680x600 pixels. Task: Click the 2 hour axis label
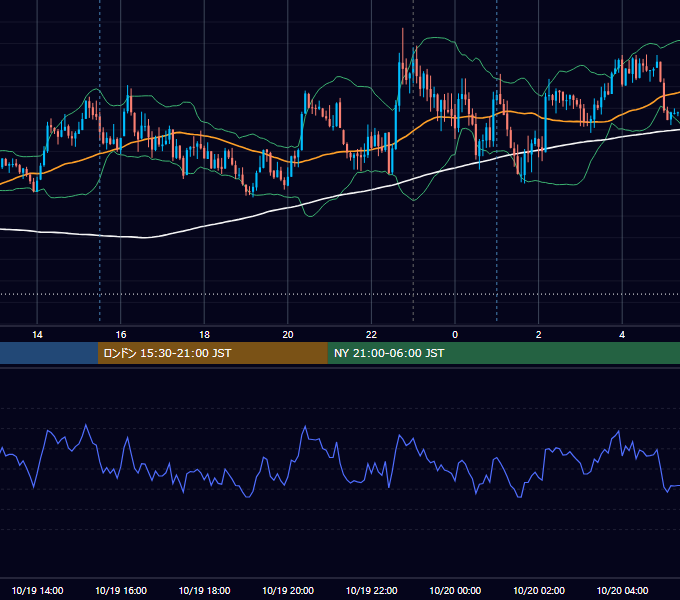(539, 335)
